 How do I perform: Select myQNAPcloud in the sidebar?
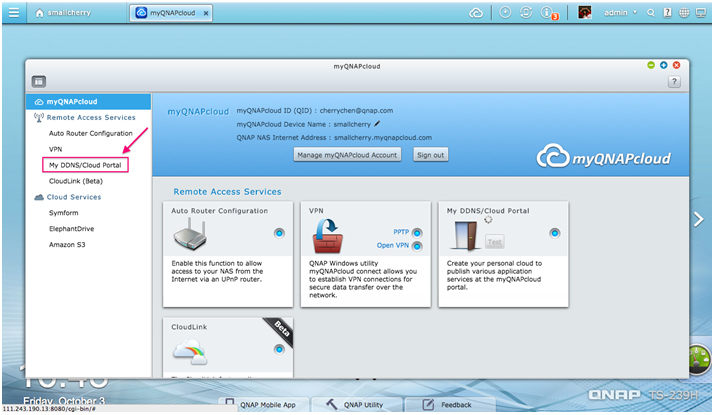point(88,102)
